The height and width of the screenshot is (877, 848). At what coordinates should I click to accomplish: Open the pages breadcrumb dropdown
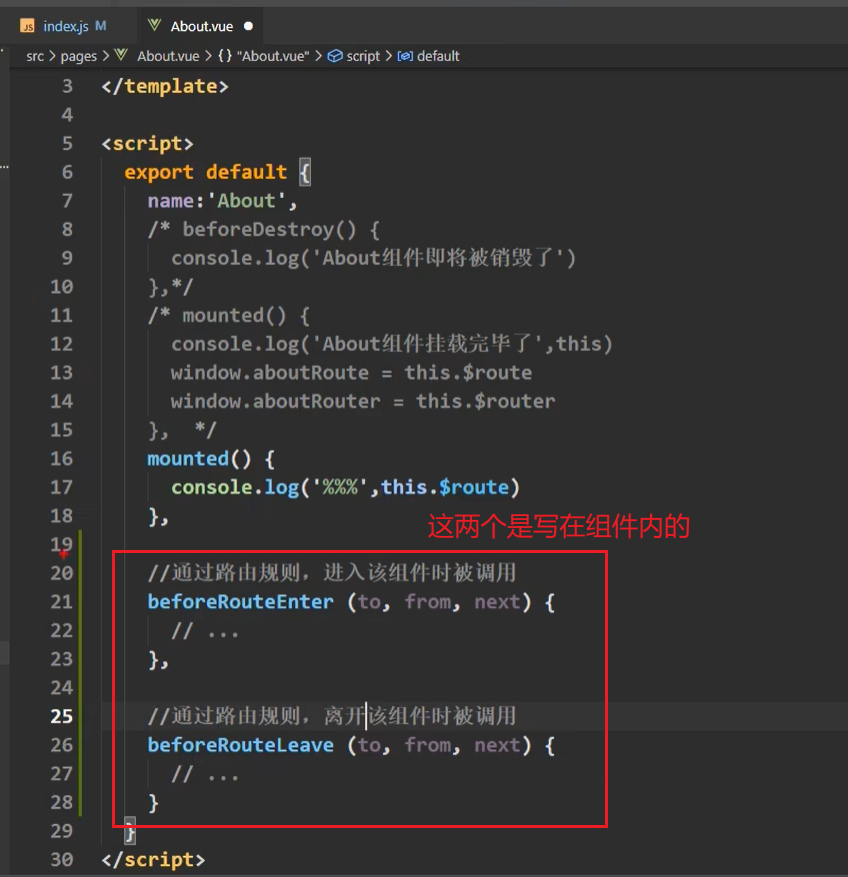point(78,56)
